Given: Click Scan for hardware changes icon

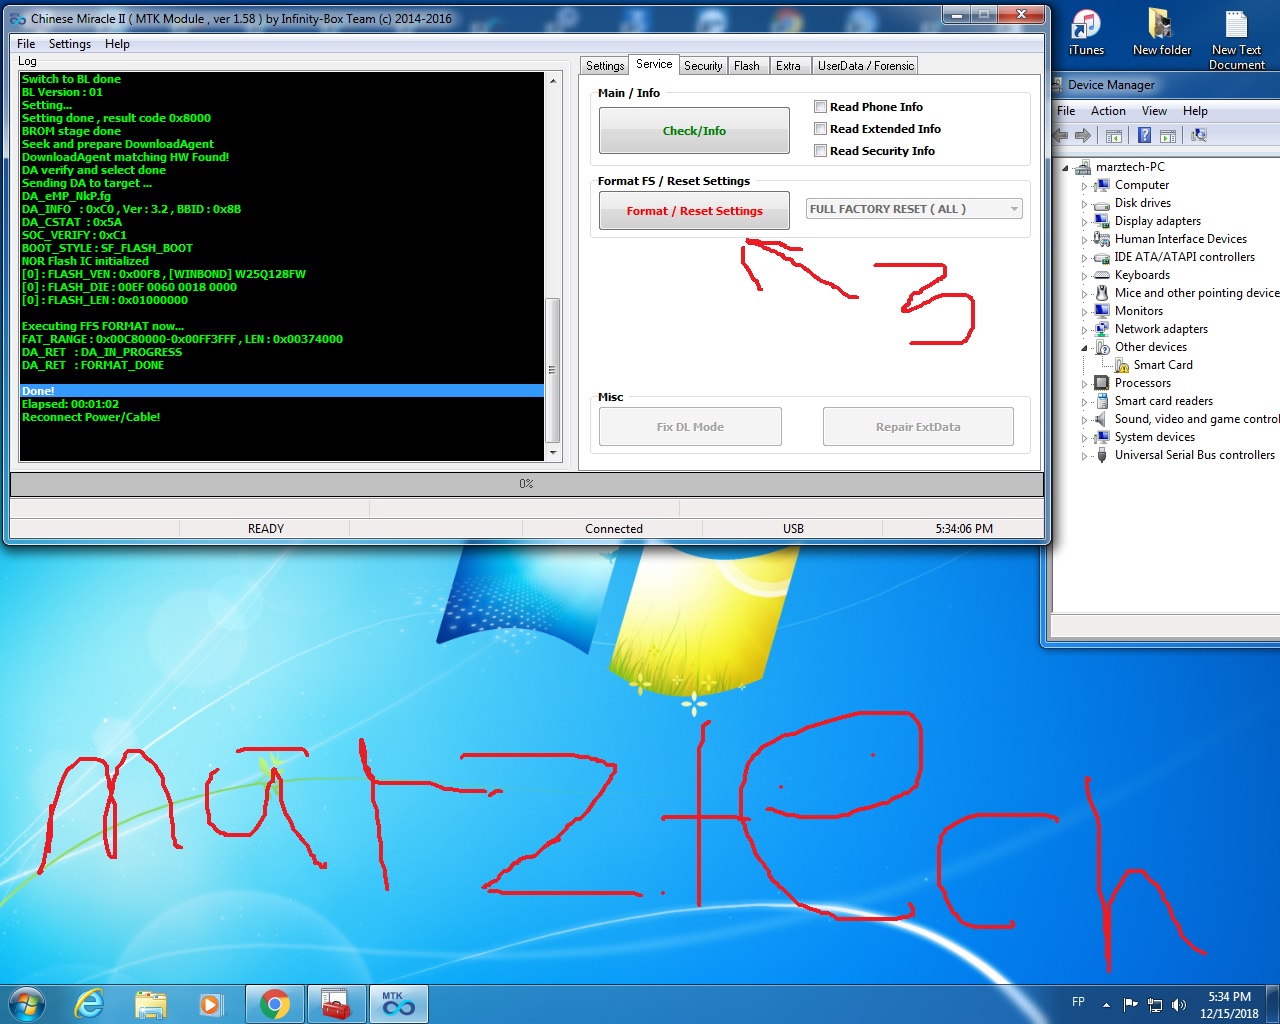Looking at the screenshot, I should tap(1198, 135).
